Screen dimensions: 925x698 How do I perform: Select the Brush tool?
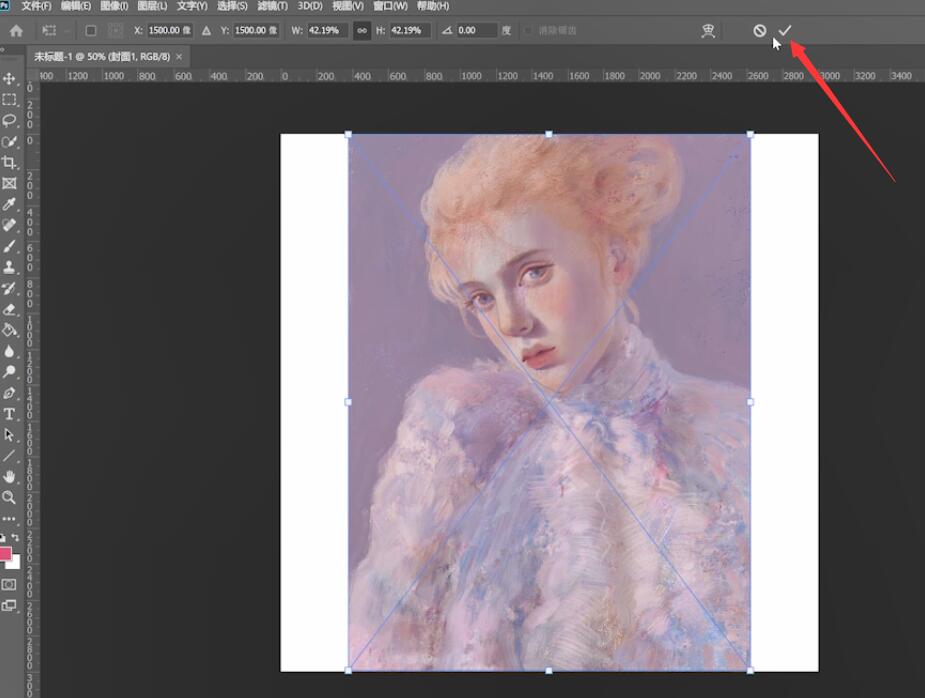pyautogui.click(x=9, y=246)
